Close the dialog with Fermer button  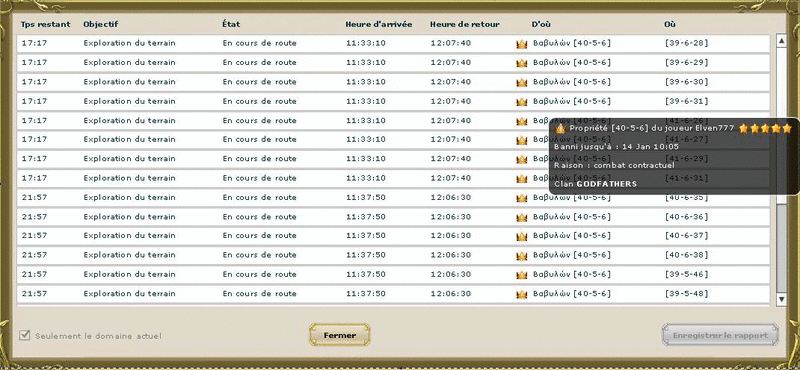340,335
